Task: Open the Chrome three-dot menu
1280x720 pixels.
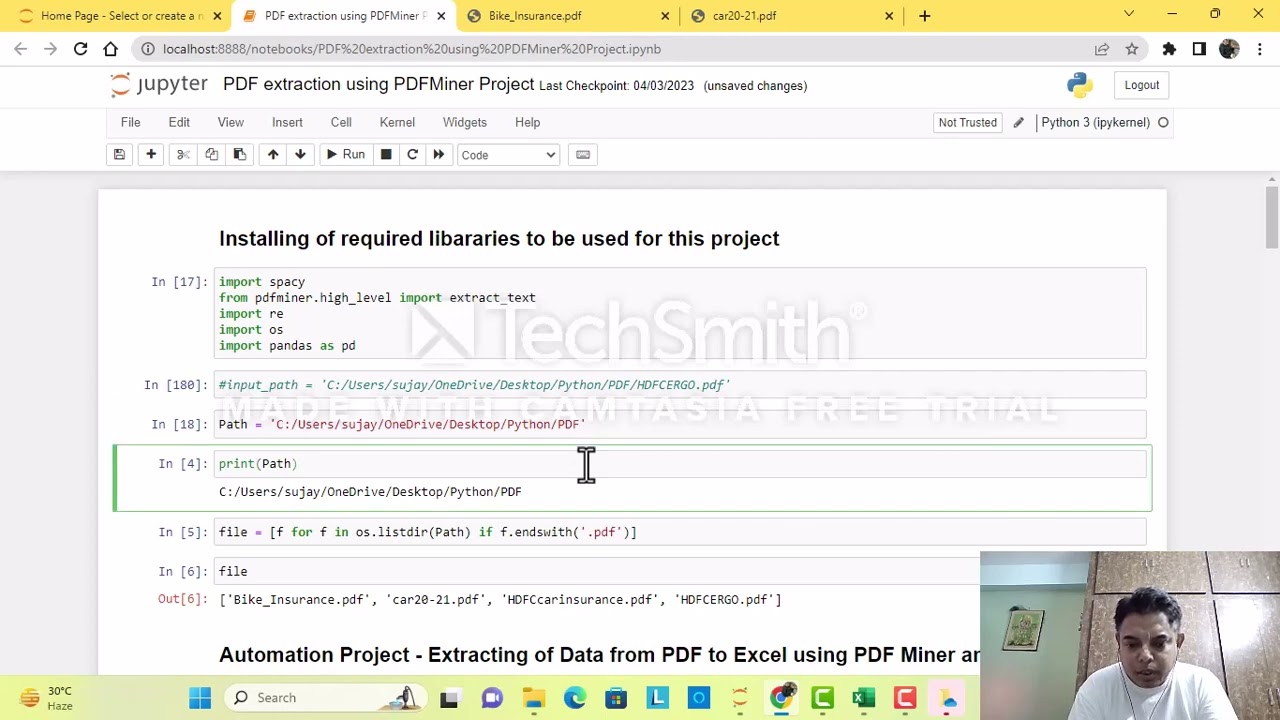Action: click(x=1259, y=49)
